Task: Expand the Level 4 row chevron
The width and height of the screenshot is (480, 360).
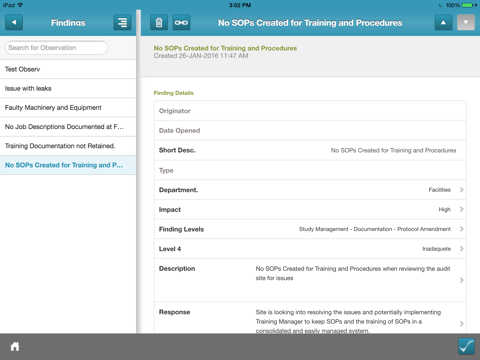Action: (462, 249)
